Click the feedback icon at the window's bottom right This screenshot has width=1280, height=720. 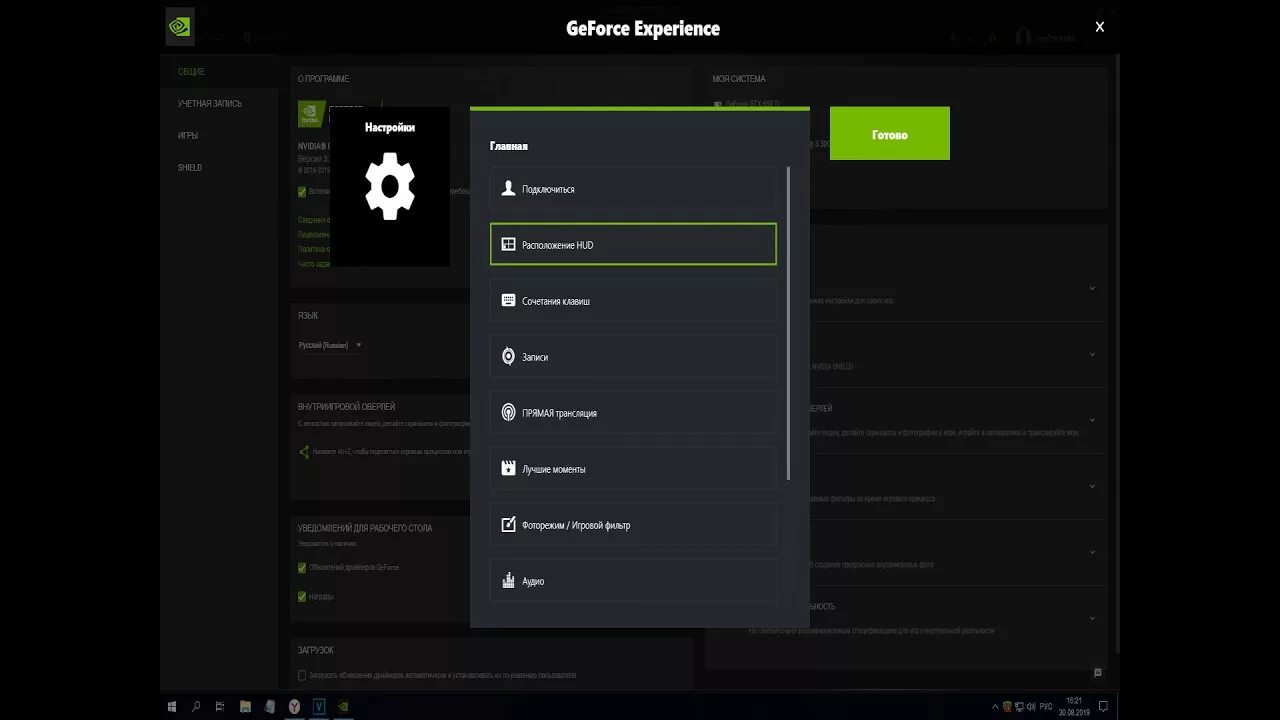1098,672
